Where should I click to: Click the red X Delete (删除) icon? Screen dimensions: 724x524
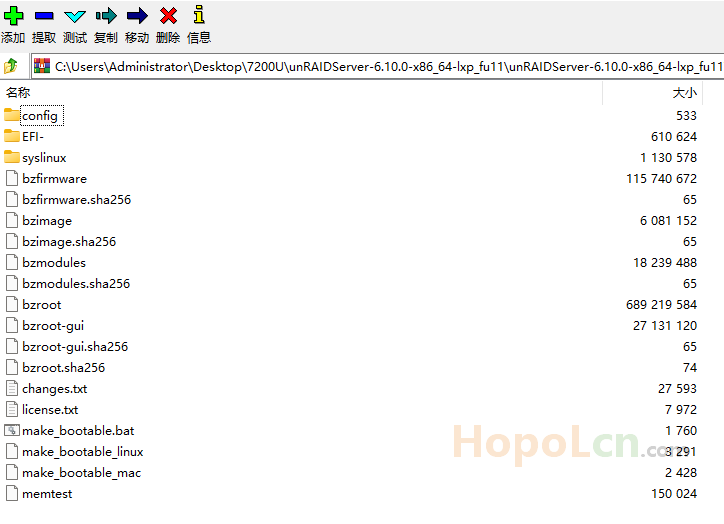[x=168, y=16]
